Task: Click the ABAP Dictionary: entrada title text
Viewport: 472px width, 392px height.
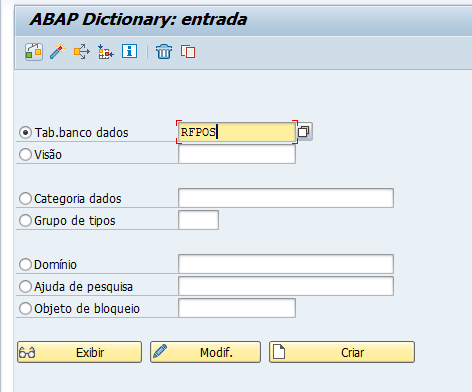Action: click(x=138, y=19)
